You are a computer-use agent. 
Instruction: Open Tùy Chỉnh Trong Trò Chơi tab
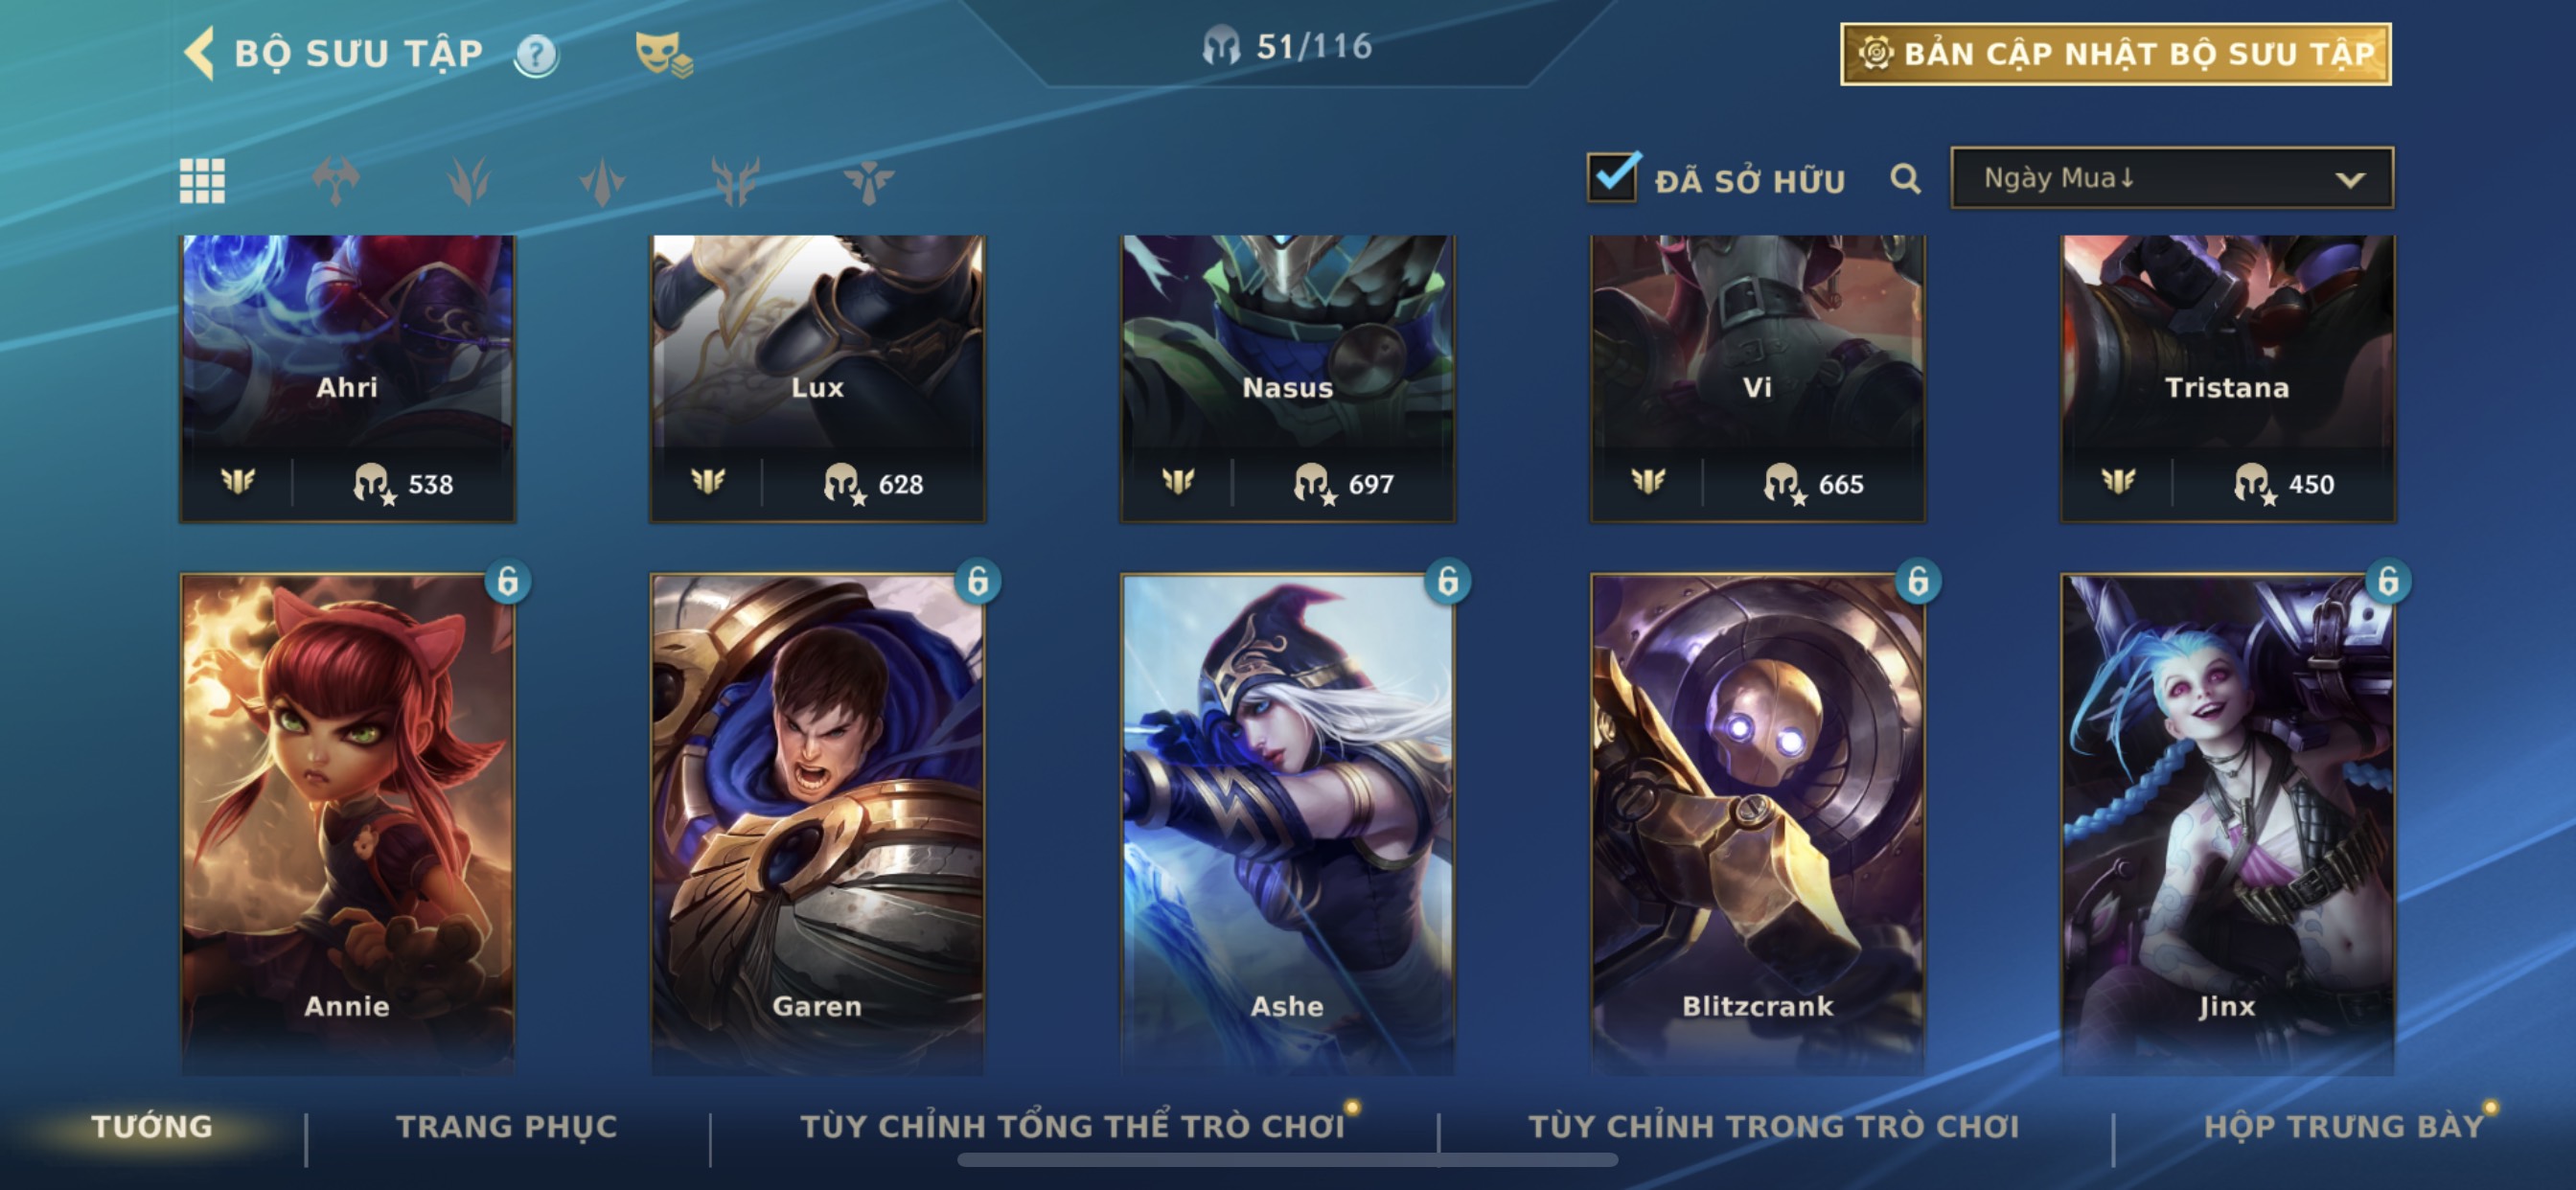(1773, 1126)
